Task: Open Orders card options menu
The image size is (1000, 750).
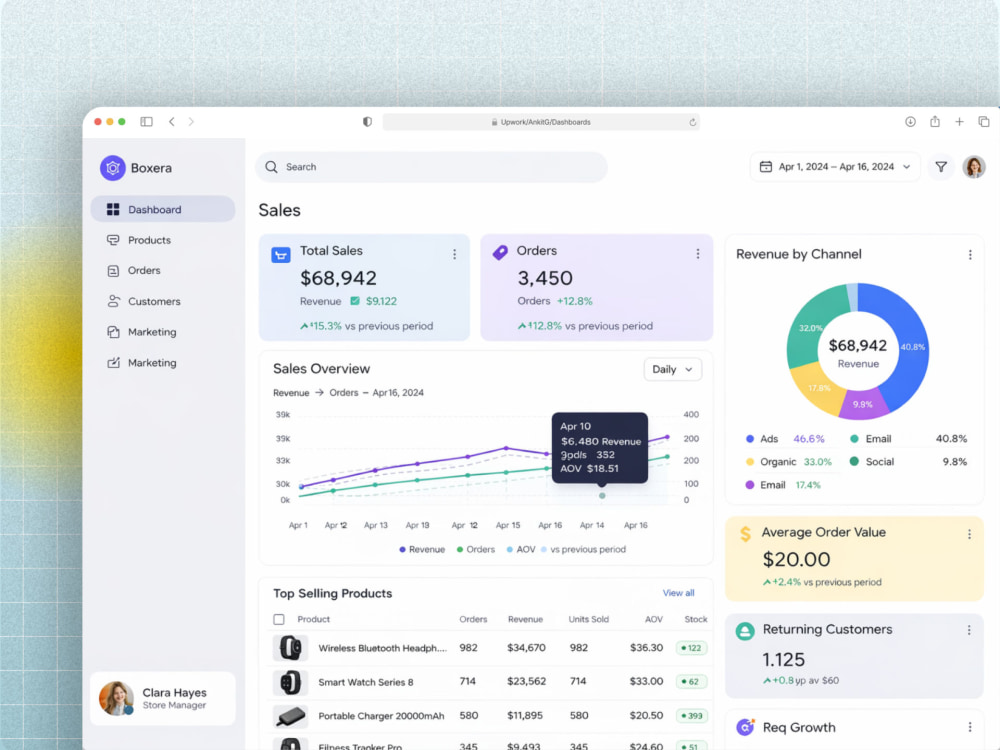Action: pyautogui.click(x=698, y=254)
